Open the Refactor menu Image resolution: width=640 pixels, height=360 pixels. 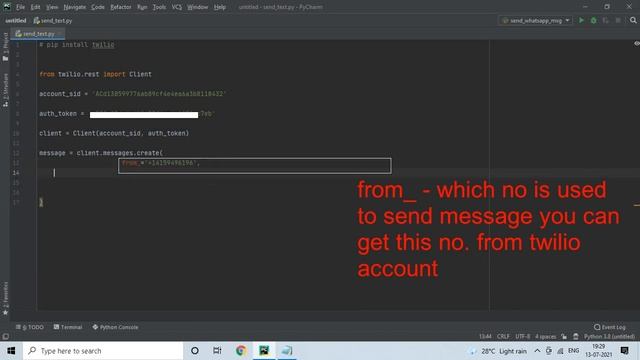121,7
